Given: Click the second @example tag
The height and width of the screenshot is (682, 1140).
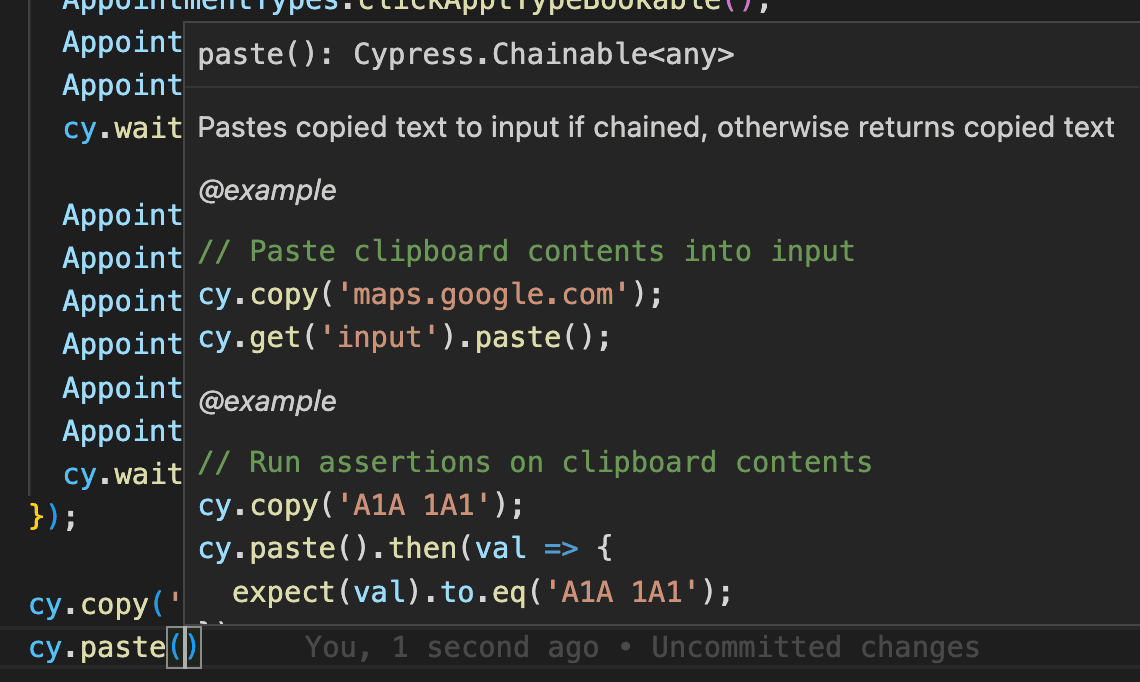Looking at the screenshot, I should [267, 401].
